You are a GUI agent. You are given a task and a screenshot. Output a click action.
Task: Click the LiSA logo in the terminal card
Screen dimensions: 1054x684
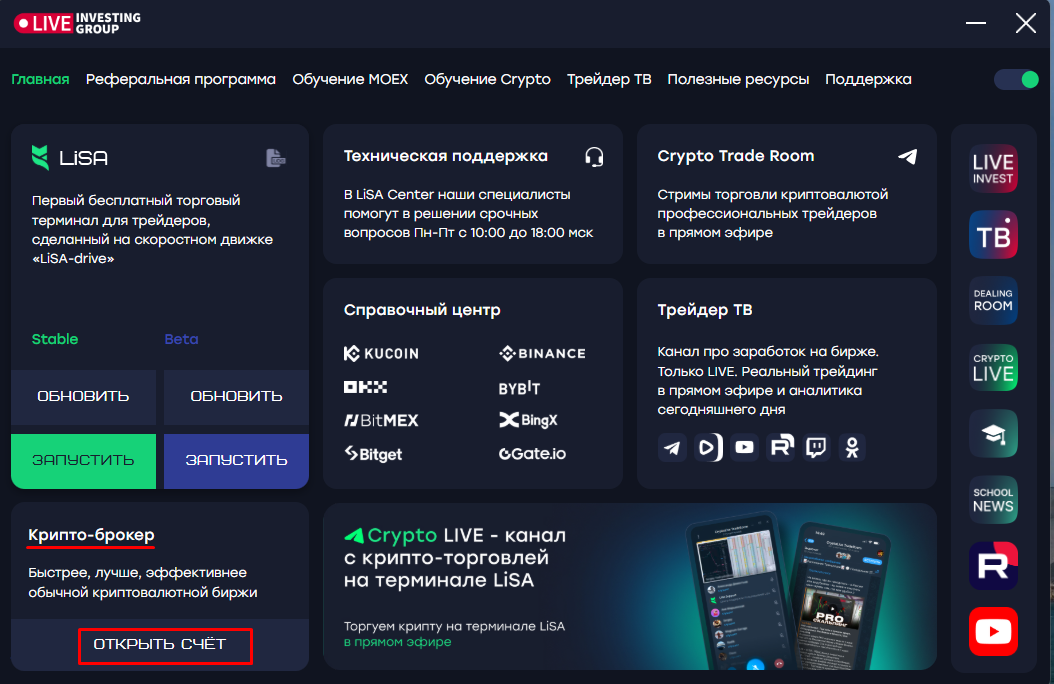click(70, 158)
